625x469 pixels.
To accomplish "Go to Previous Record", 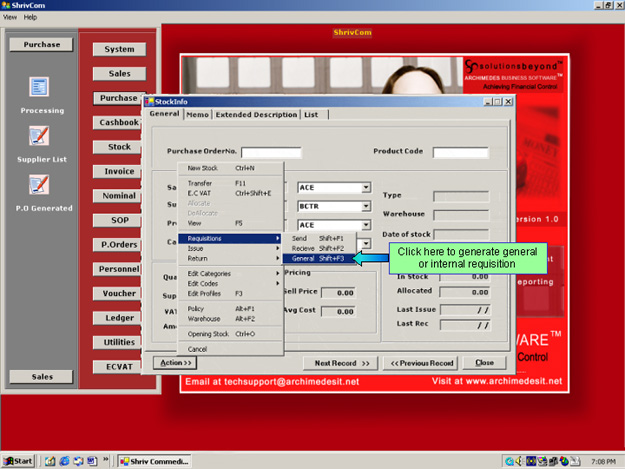I will pos(421,363).
